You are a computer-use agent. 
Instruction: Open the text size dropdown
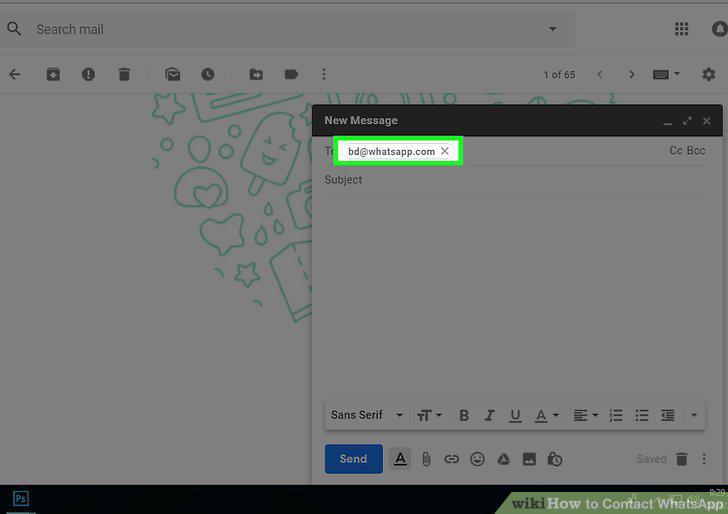(x=429, y=415)
